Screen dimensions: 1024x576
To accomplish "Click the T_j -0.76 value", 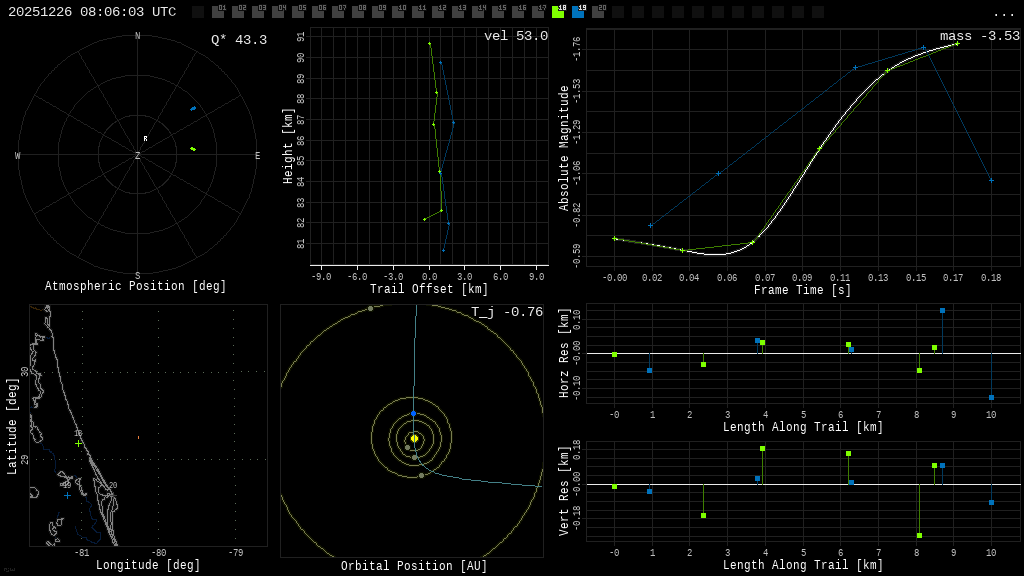I will tap(507, 312).
